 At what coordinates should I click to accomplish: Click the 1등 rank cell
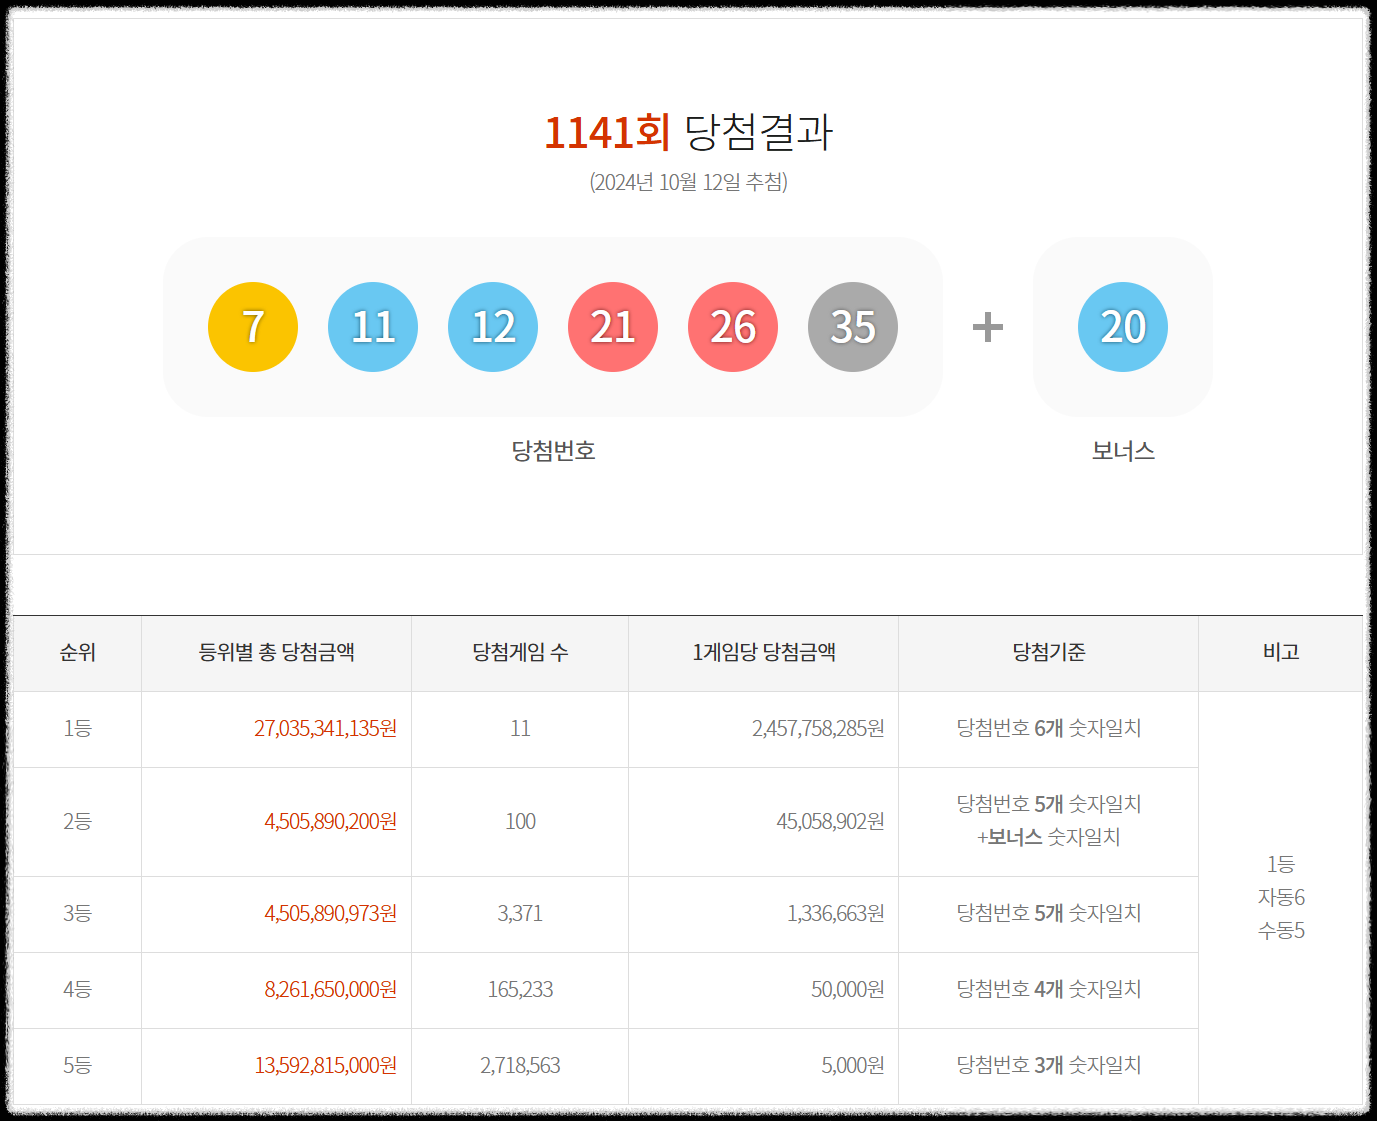(x=77, y=729)
